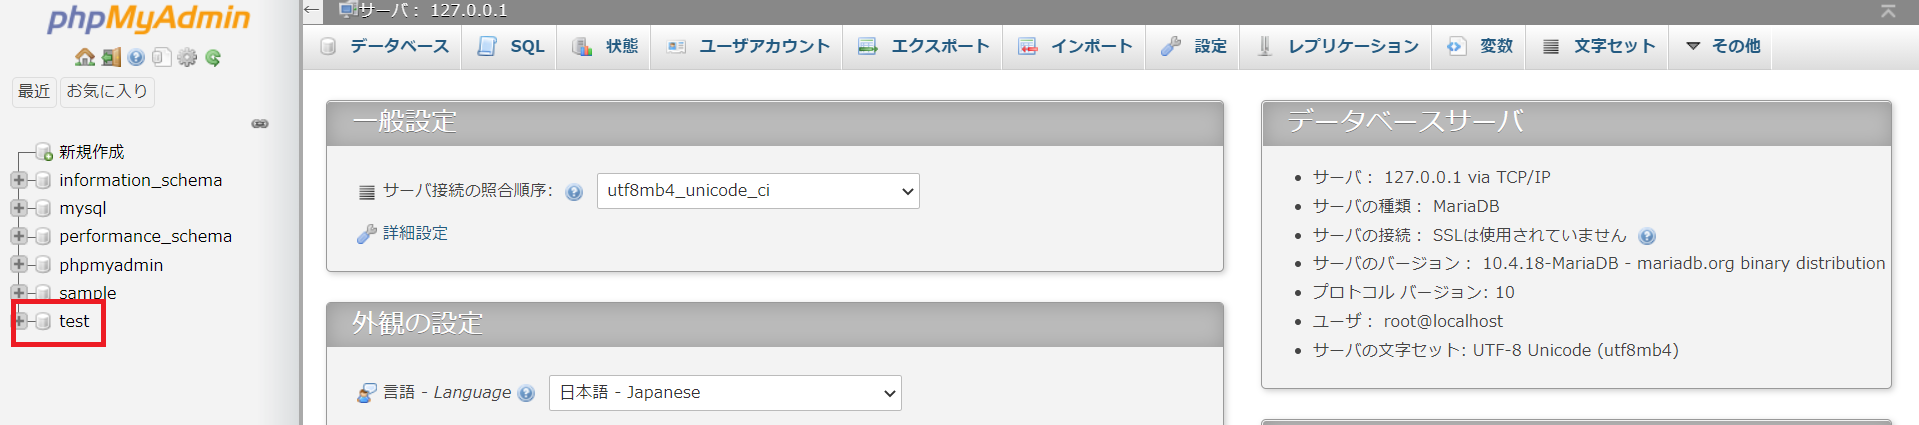Click SSL info help icon
The width and height of the screenshot is (1919, 425).
[1647, 236]
